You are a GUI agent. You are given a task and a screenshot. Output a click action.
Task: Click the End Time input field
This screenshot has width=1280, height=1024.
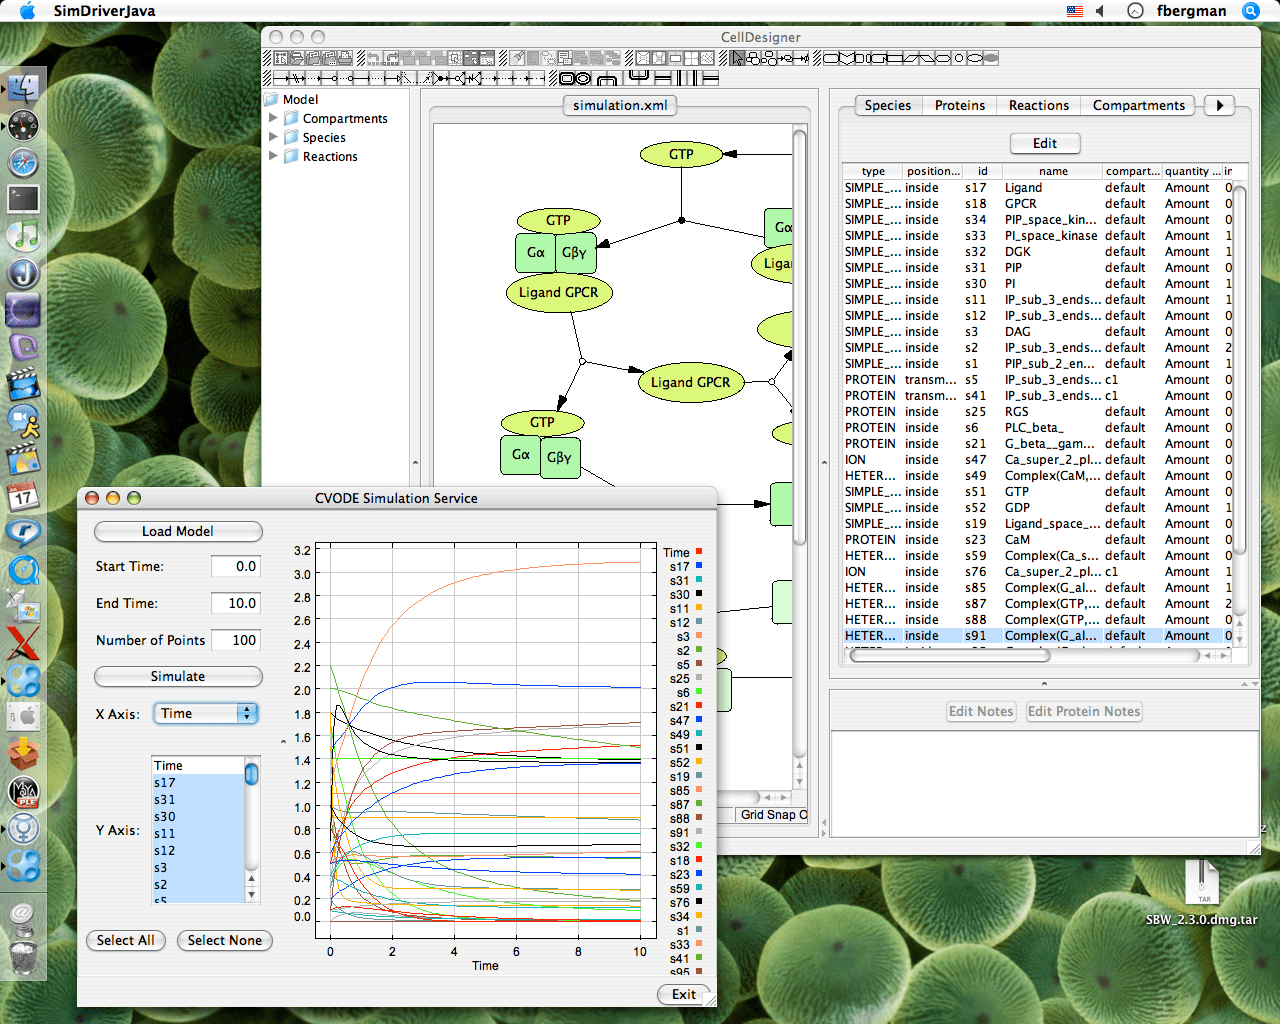[236, 603]
